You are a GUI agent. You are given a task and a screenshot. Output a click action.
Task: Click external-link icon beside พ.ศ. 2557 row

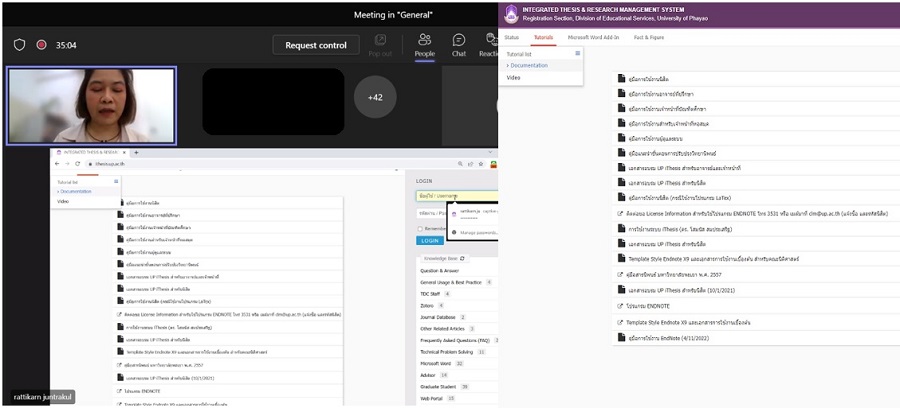pyautogui.click(x=620, y=274)
